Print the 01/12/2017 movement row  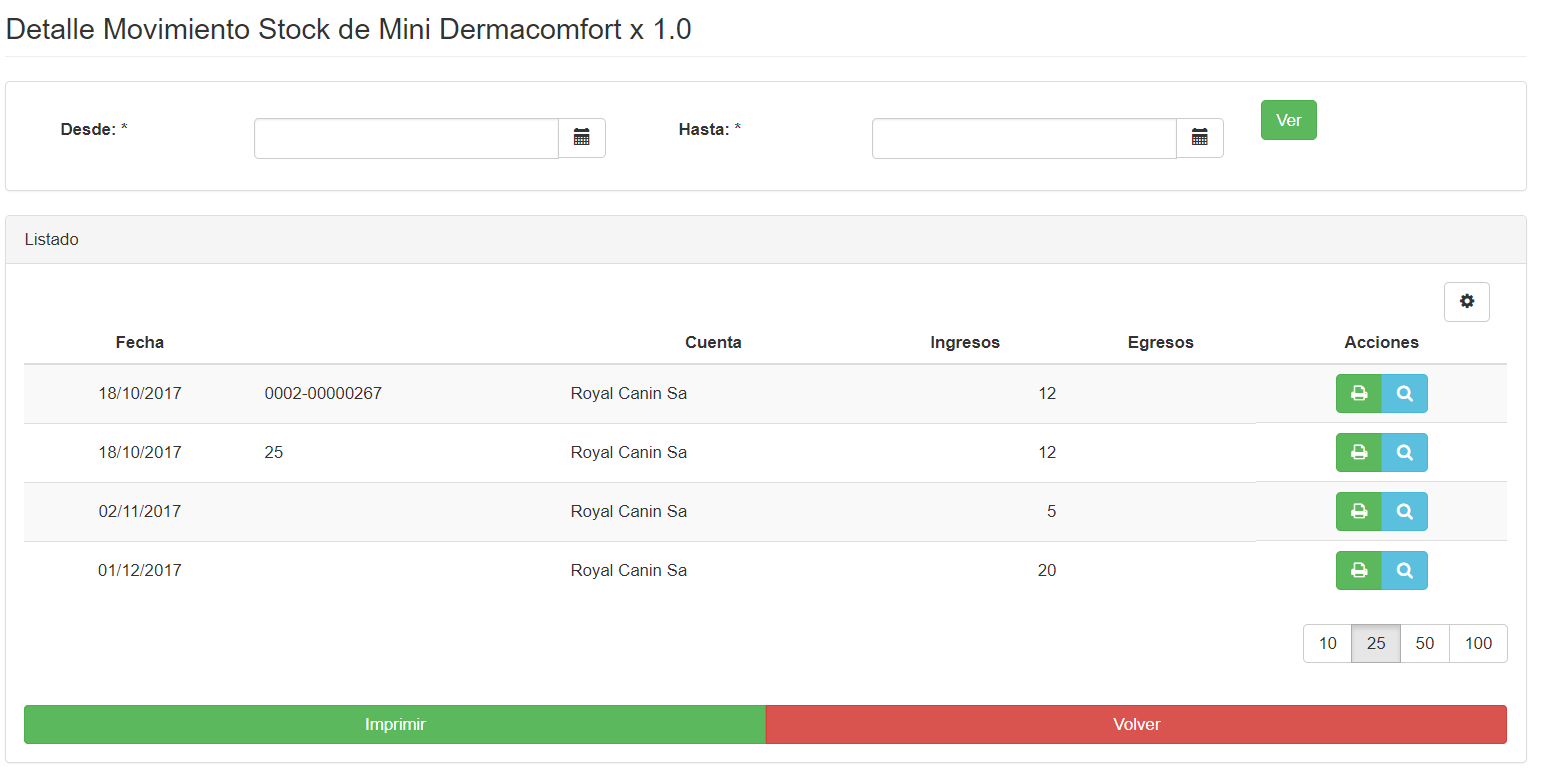point(1359,571)
